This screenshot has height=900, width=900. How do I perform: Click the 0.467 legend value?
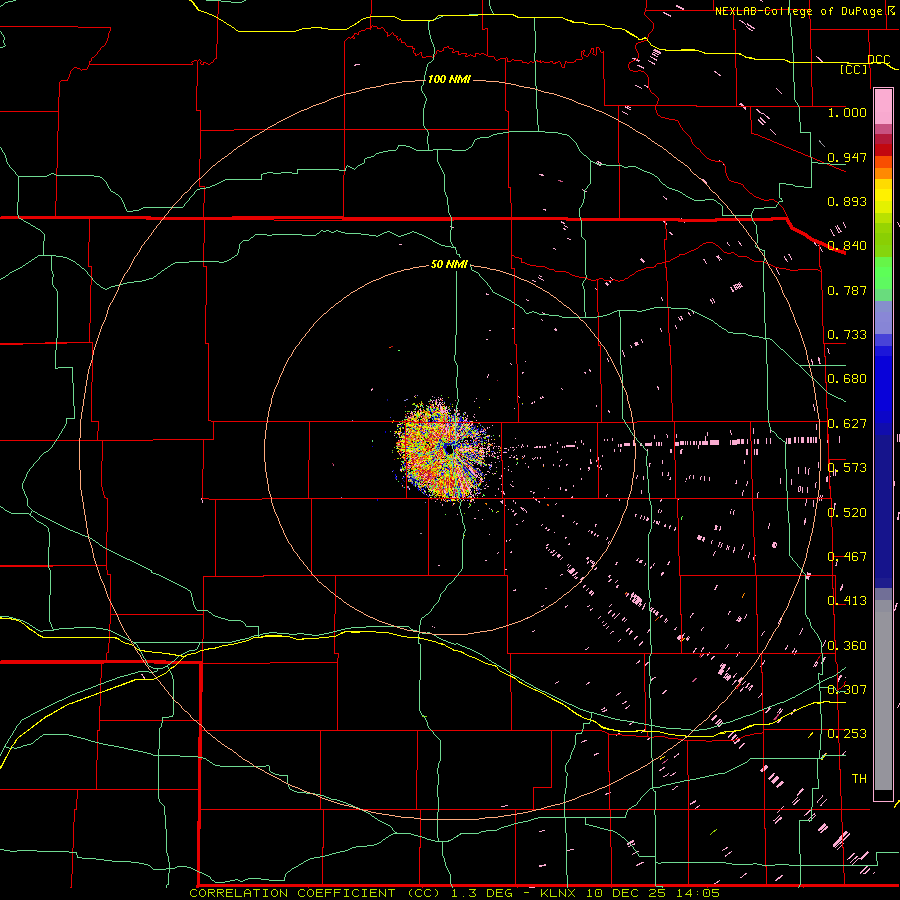(847, 557)
